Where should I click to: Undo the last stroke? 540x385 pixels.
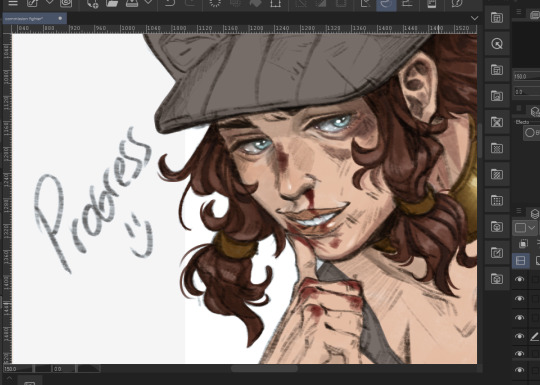click(170, 3)
